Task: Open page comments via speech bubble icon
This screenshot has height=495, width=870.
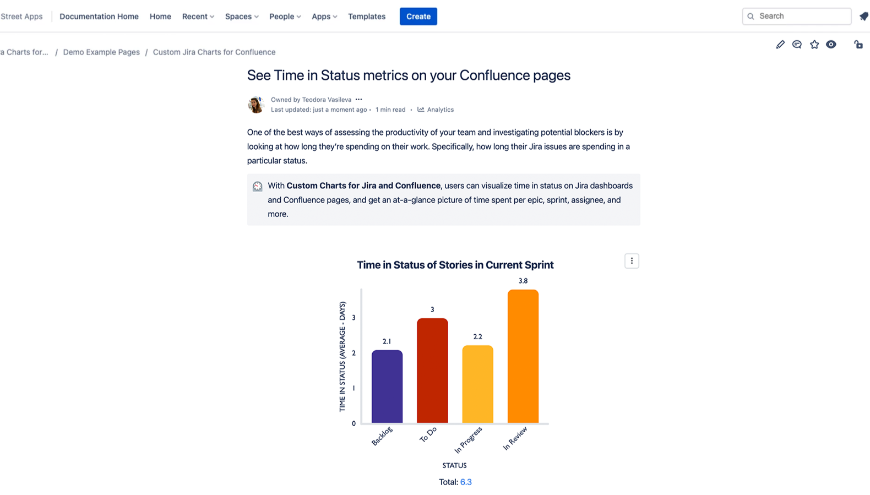Action: coord(797,45)
